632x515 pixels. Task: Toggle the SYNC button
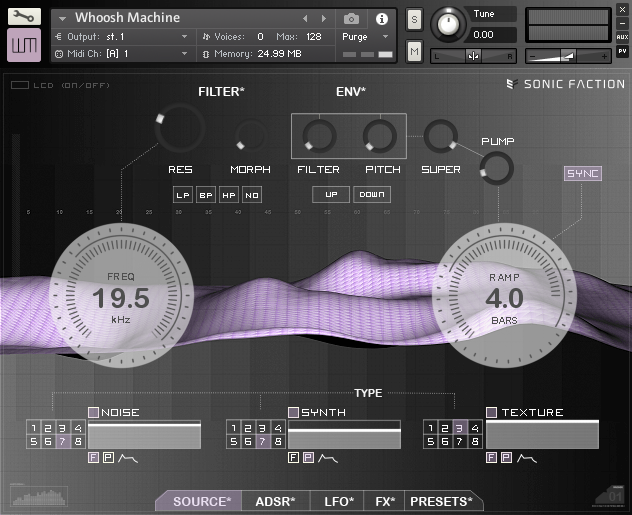[582, 174]
